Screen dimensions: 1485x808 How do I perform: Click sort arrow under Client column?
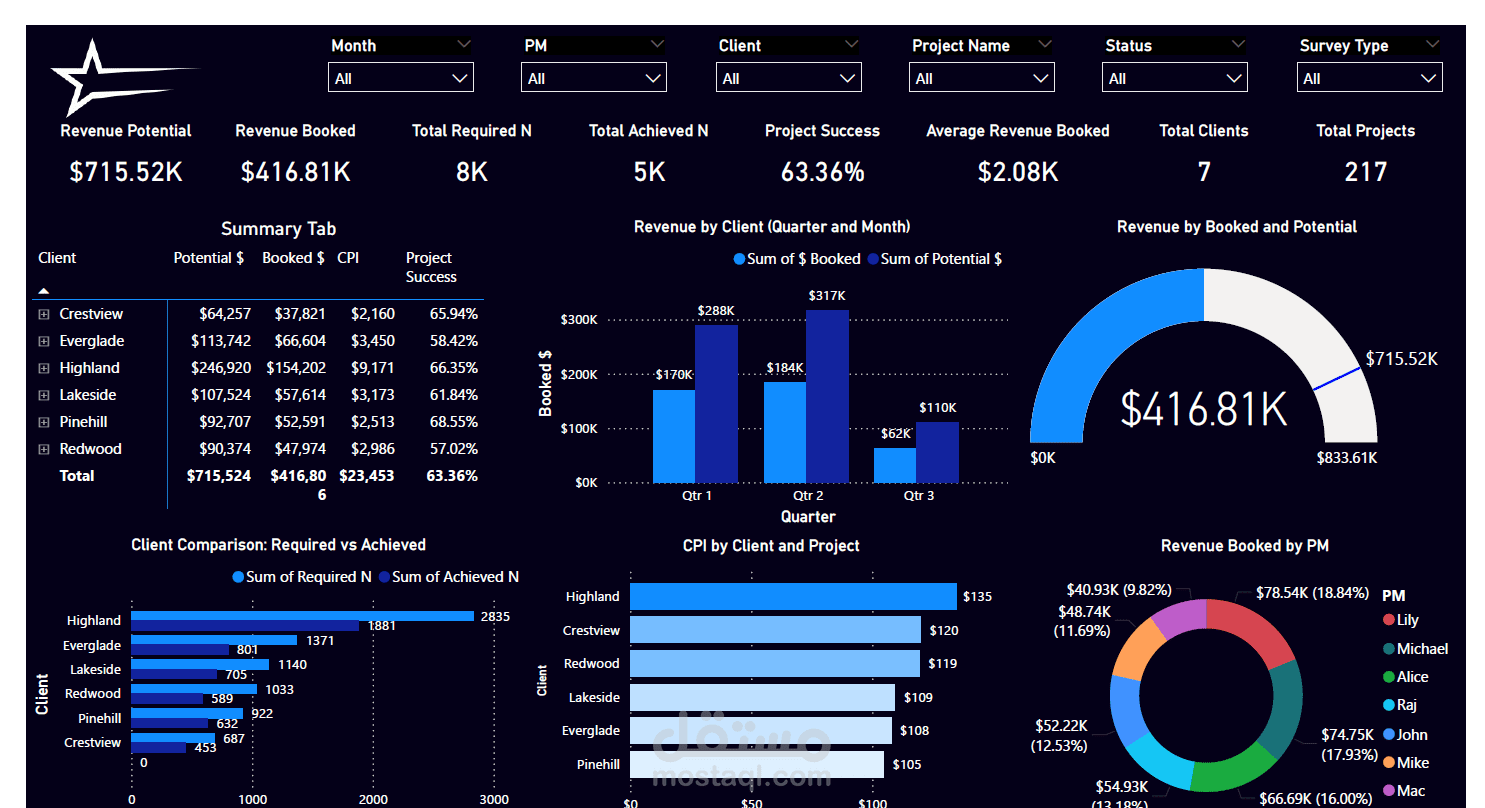(x=44, y=291)
